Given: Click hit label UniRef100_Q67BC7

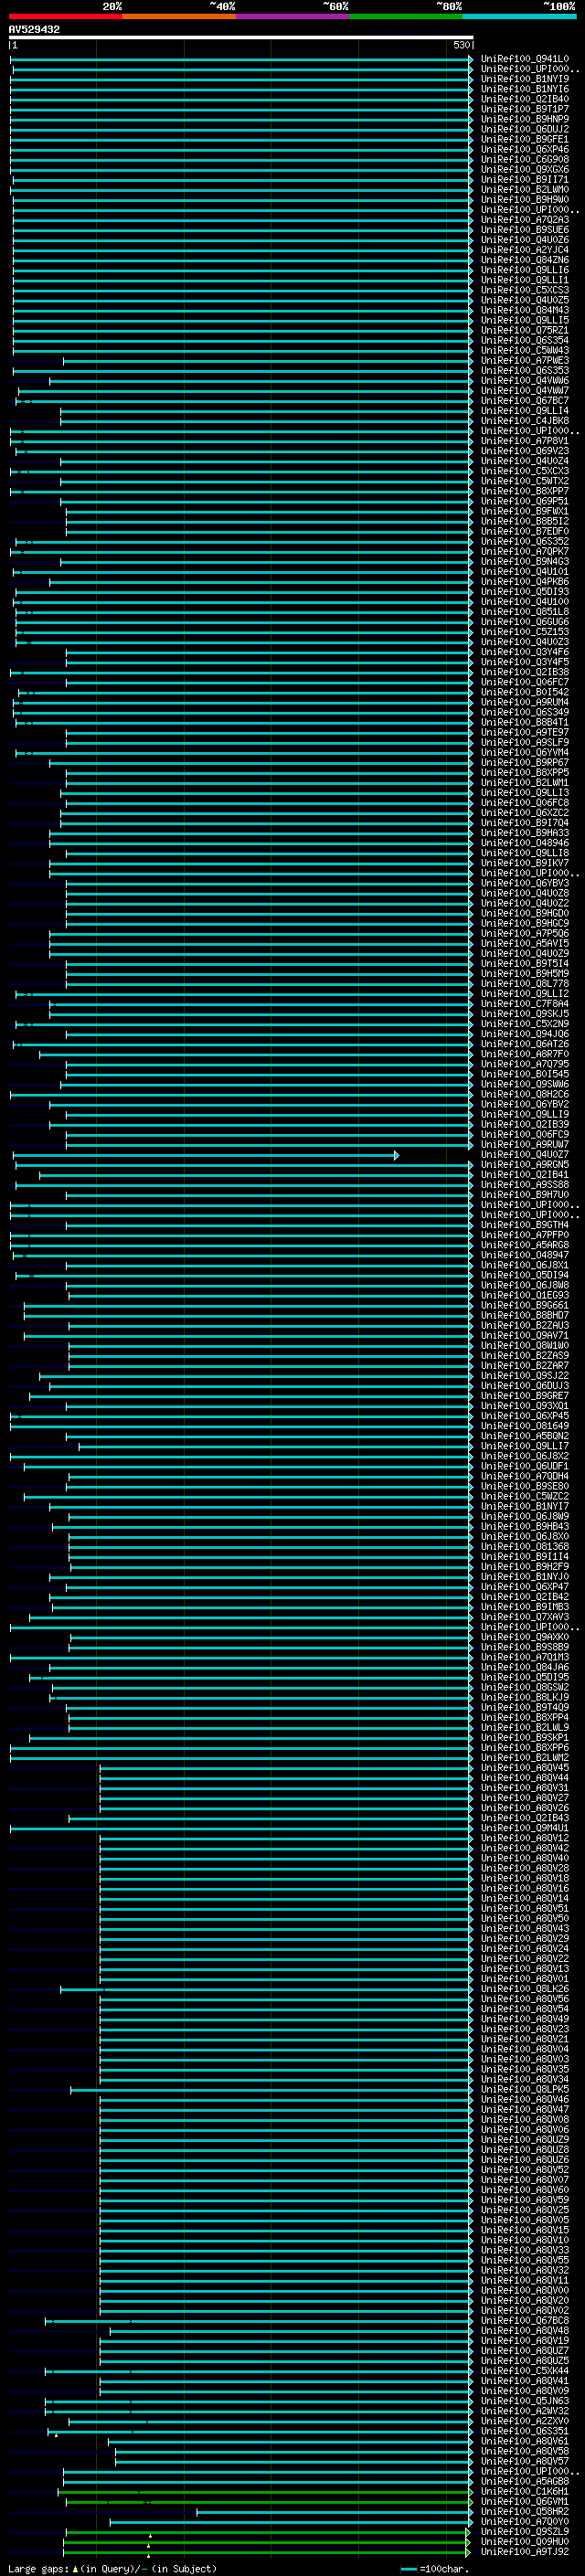Looking at the screenshot, I should pos(525,401).
